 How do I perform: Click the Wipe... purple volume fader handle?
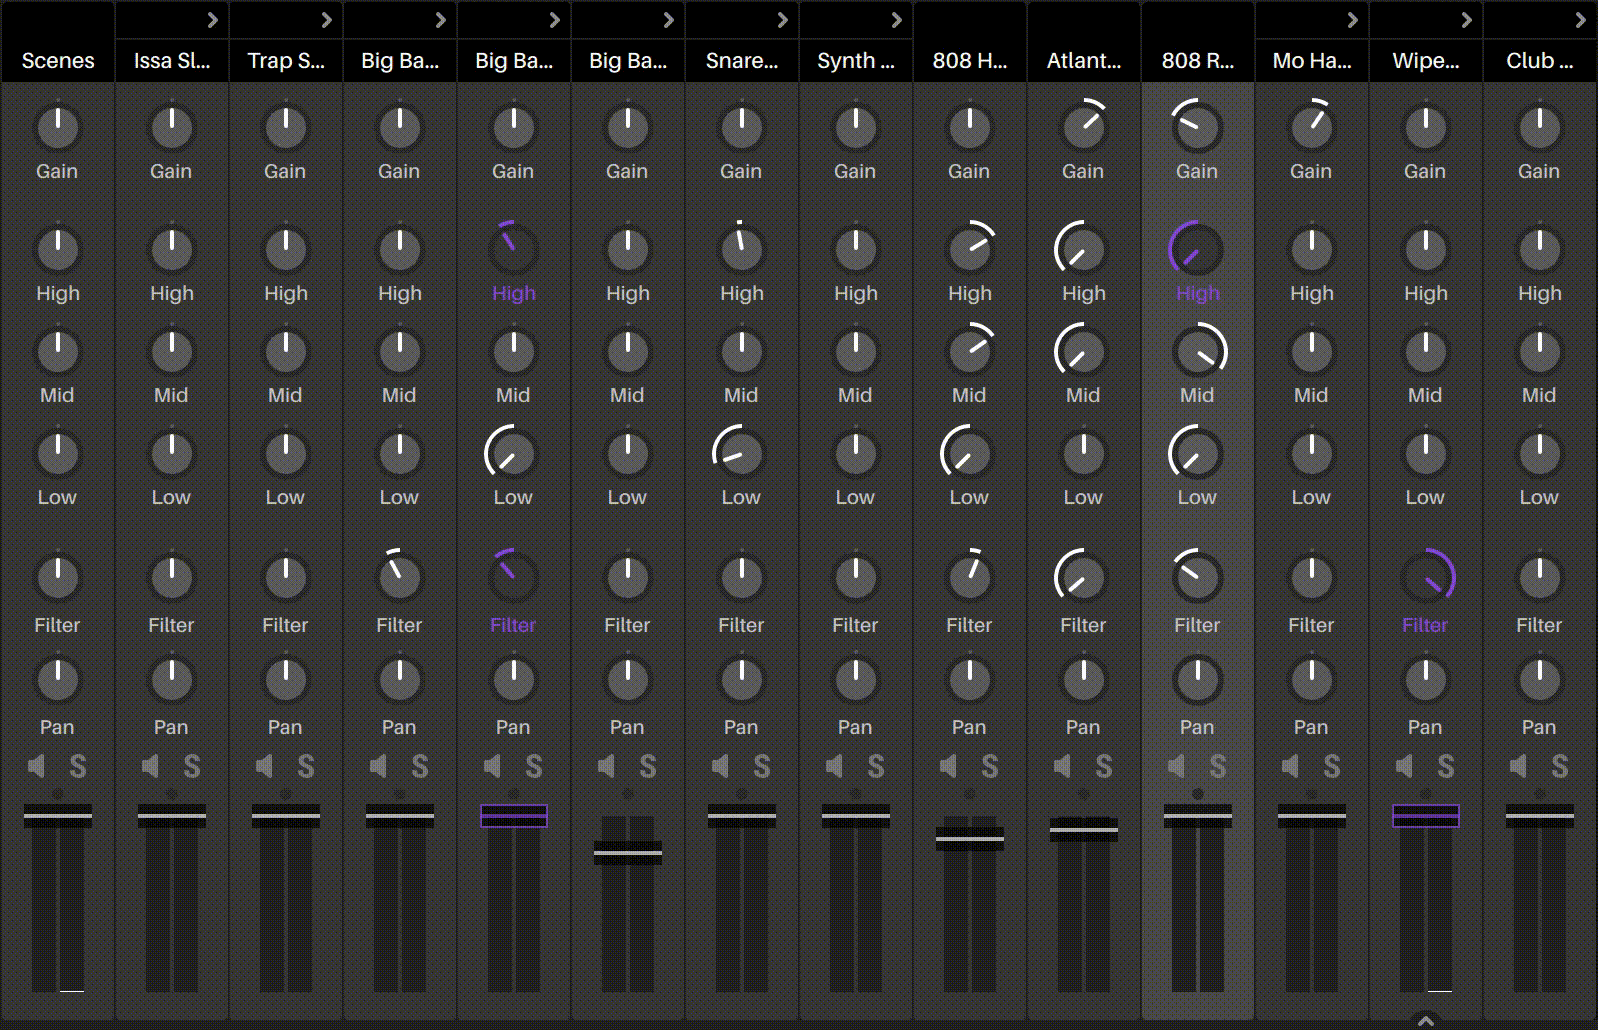[x=1426, y=816]
